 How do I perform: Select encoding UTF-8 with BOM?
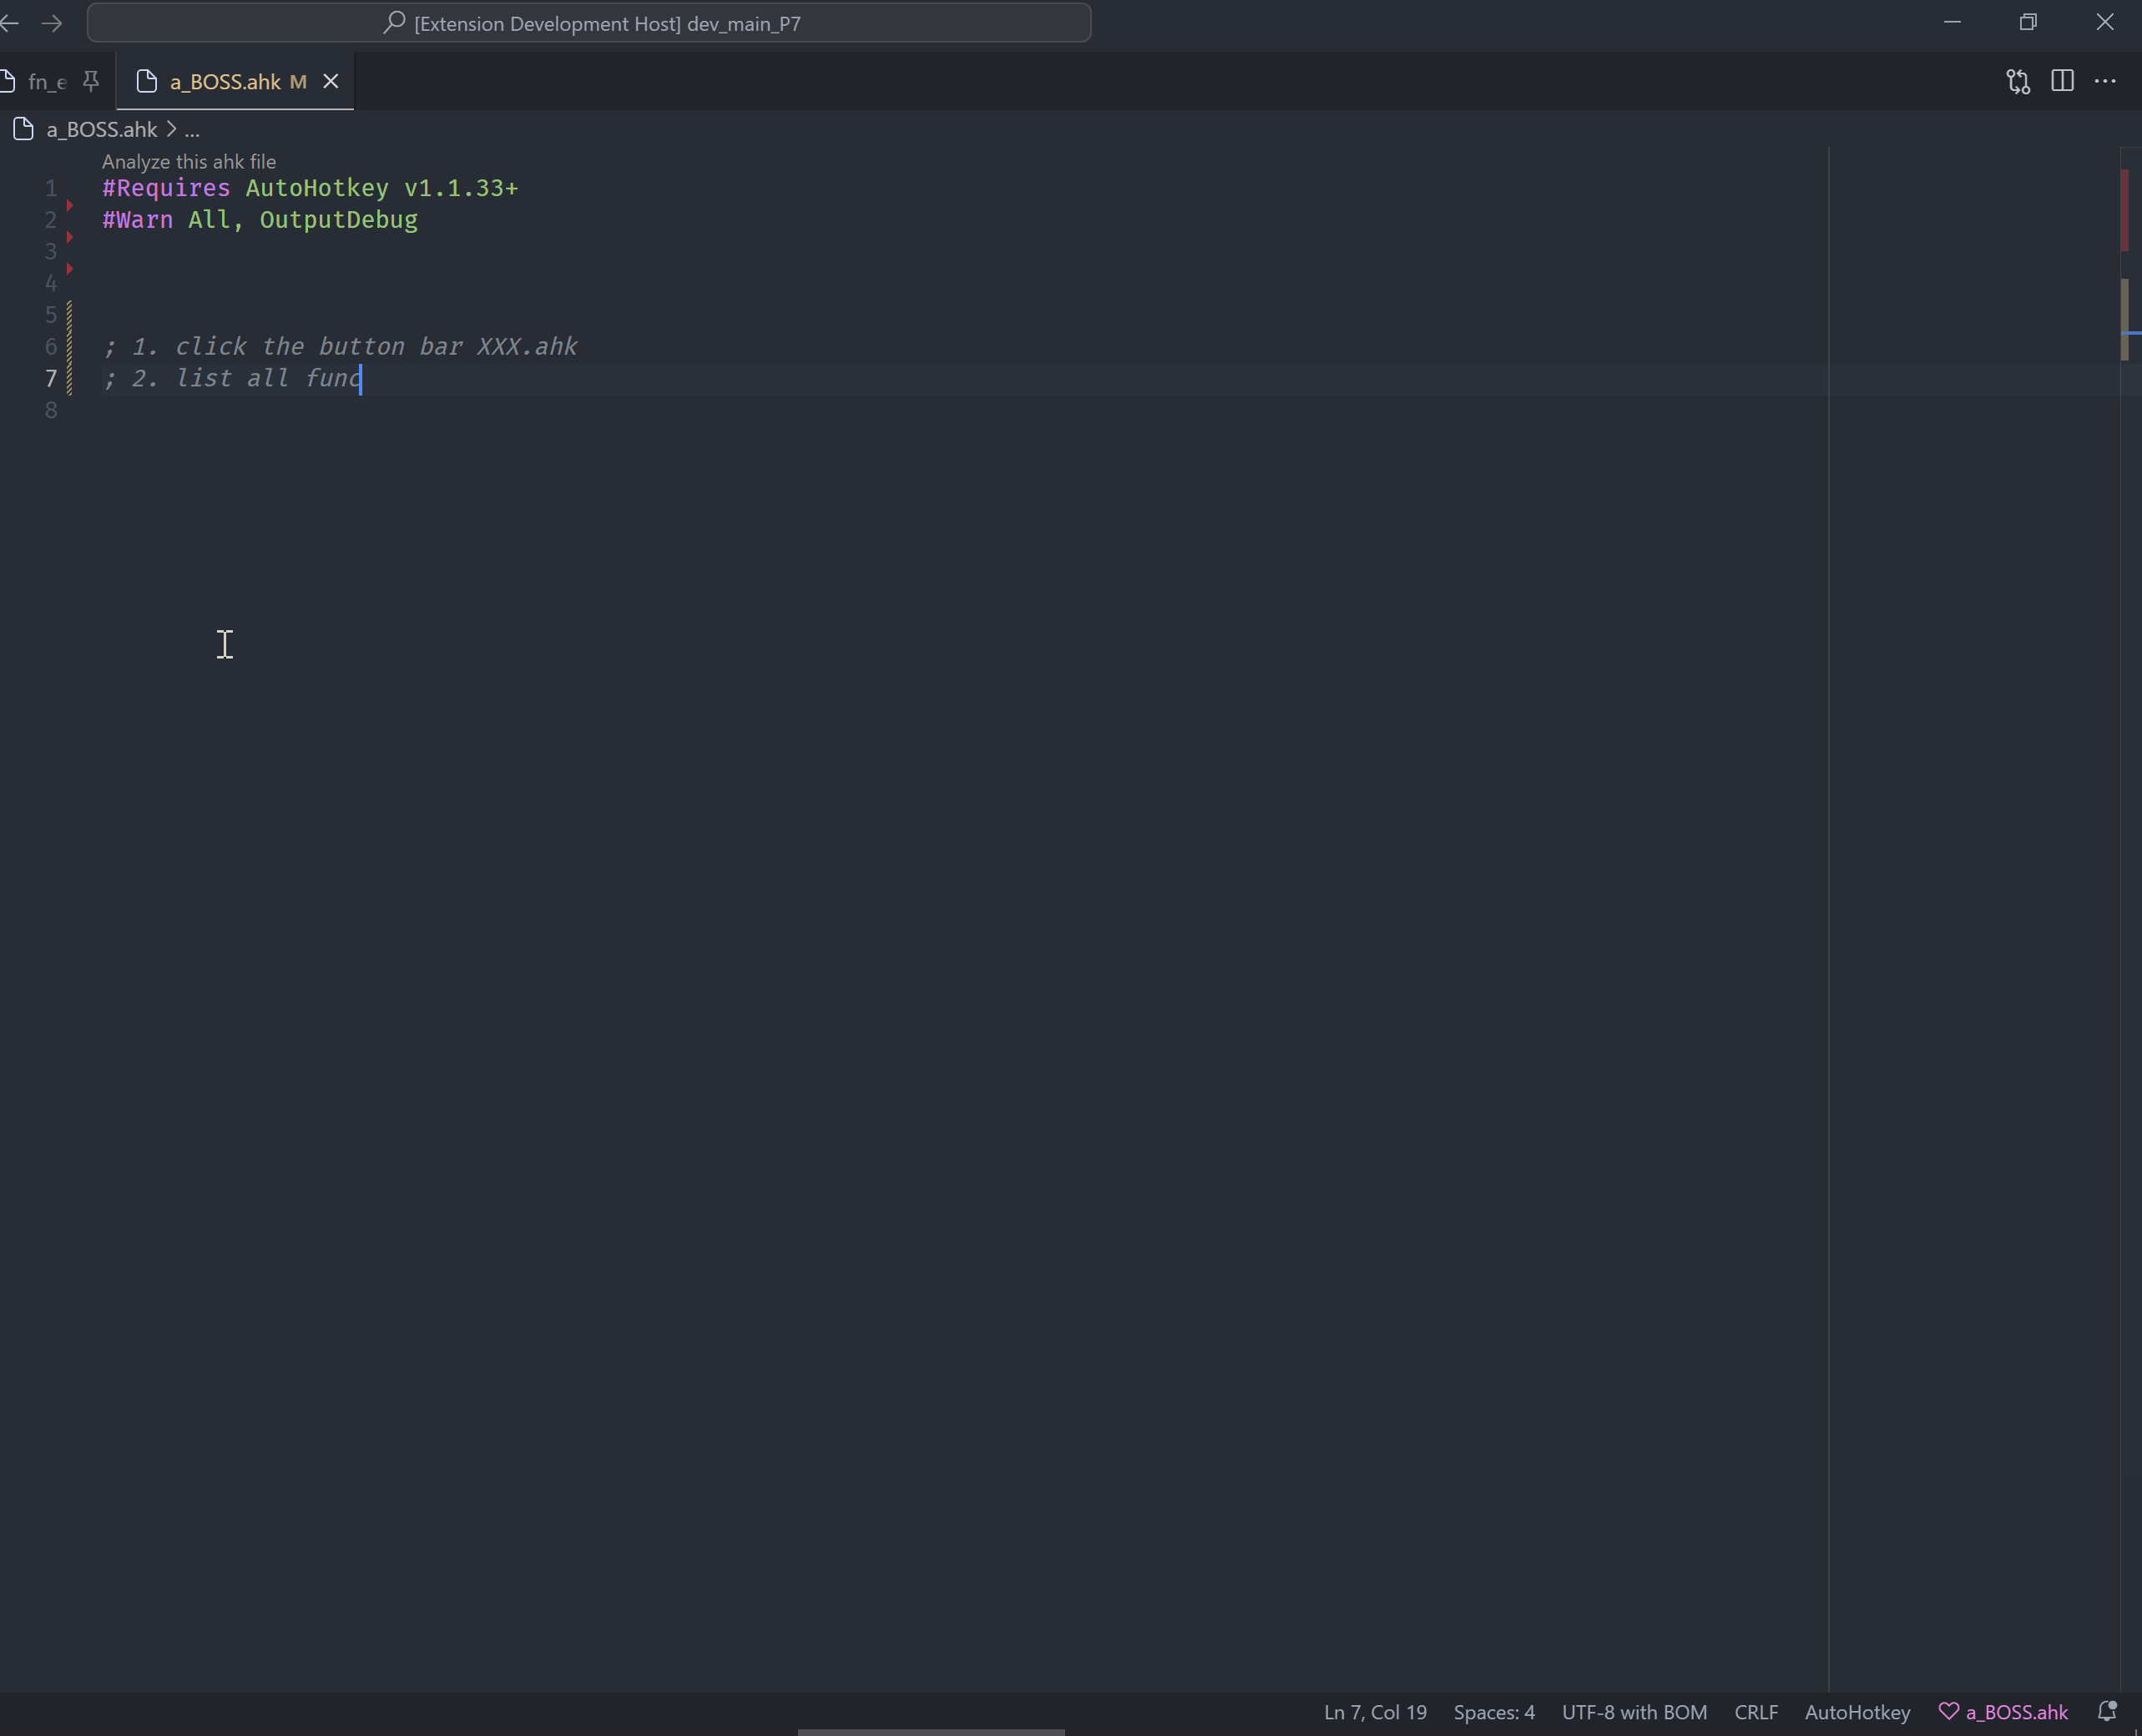[x=1634, y=1712]
